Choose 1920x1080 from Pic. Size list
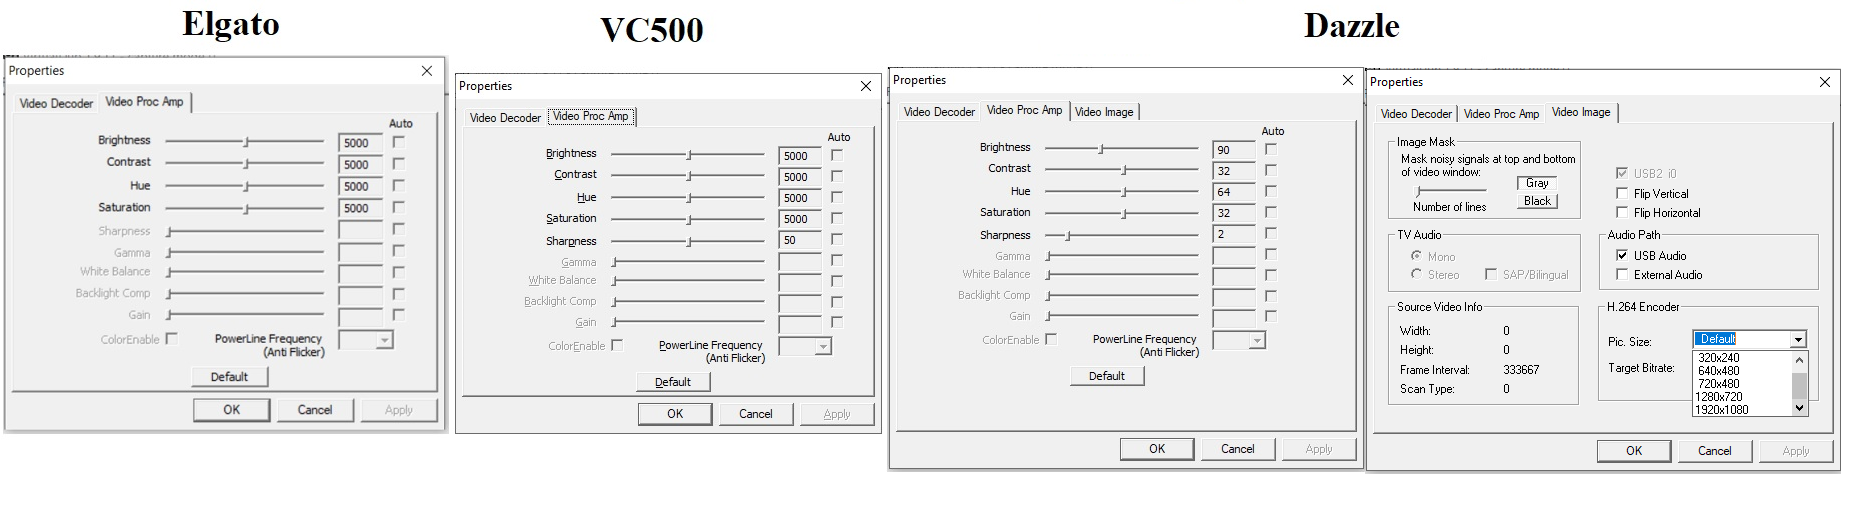This screenshot has width=1856, height=508. pyautogui.click(x=1741, y=410)
